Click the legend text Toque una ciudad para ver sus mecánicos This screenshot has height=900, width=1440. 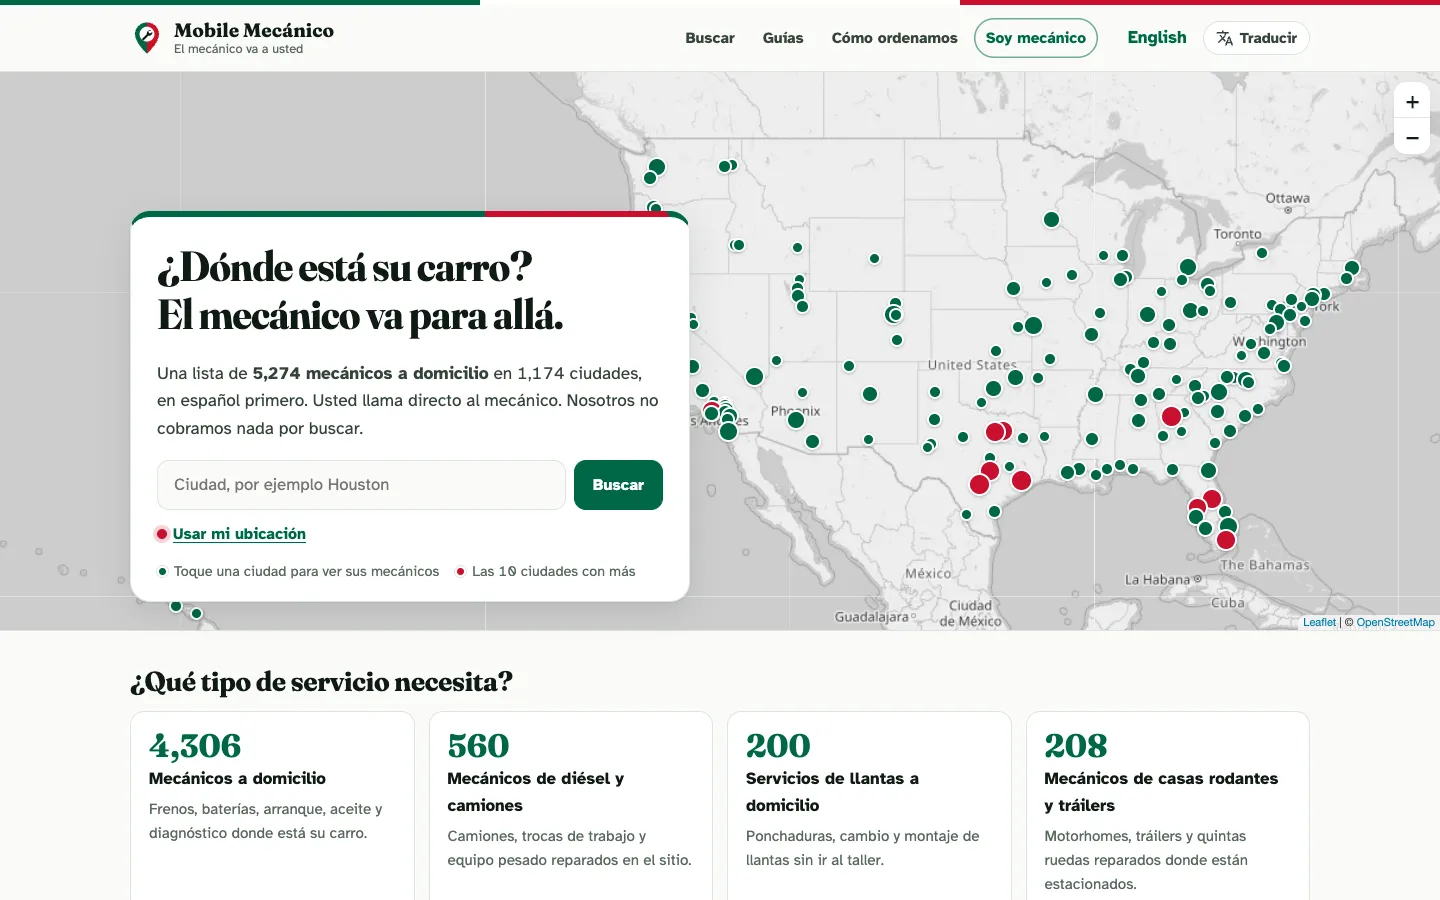[x=306, y=571]
